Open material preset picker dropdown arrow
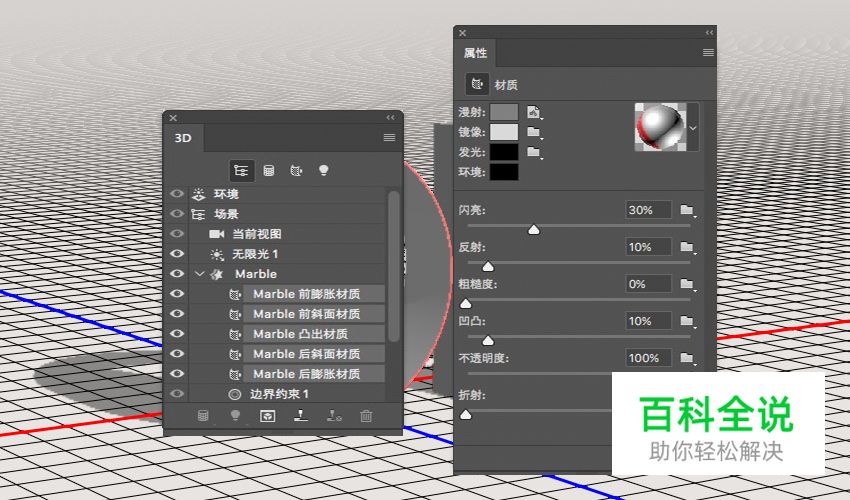The image size is (850, 500). [x=693, y=129]
